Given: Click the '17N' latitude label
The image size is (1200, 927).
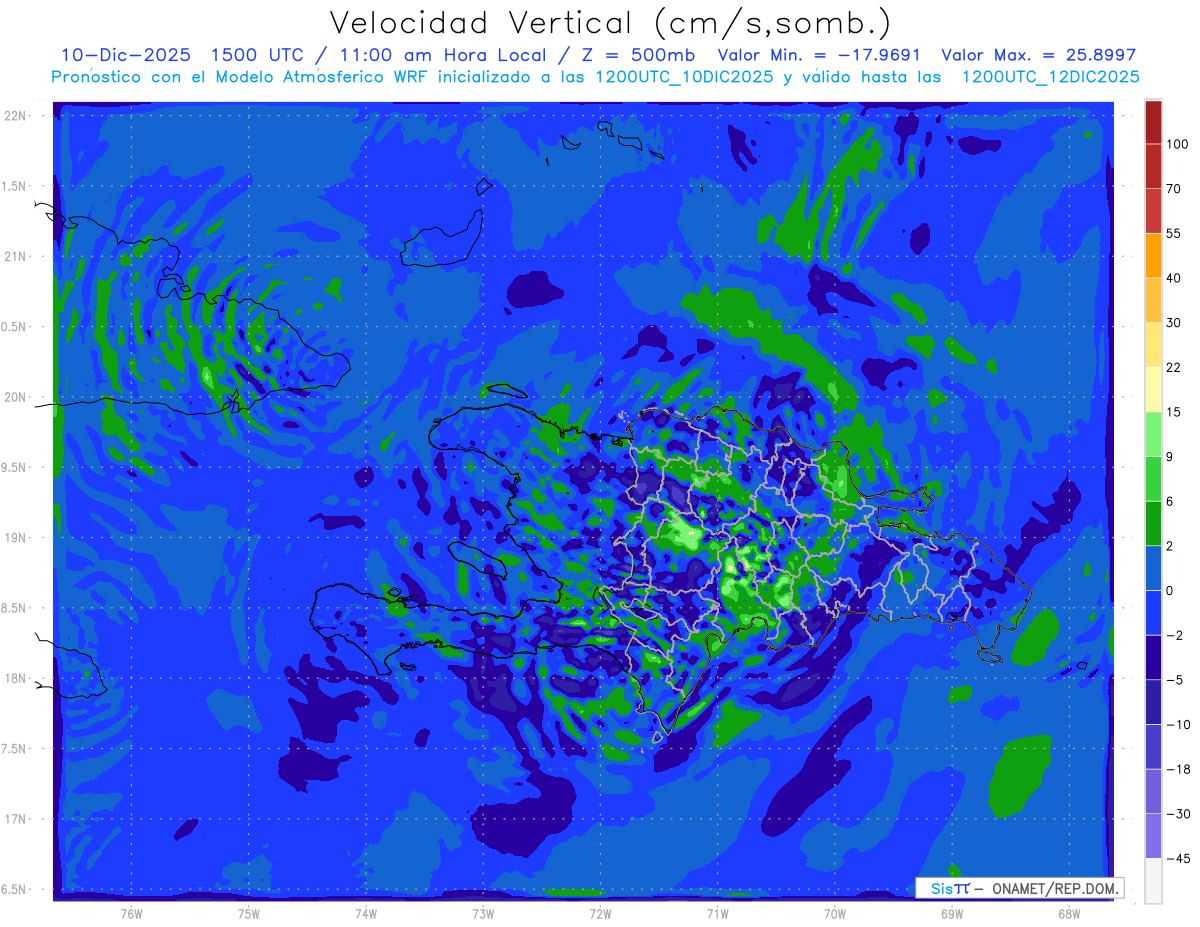Looking at the screenshot, I should [x=17, y=819].
